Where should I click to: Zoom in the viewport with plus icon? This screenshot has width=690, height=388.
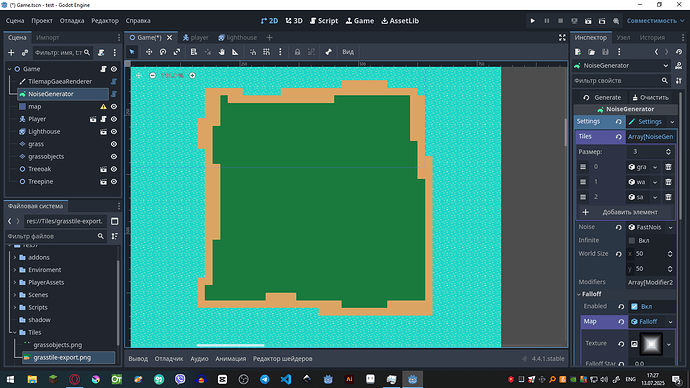click(x=192, y=76)
